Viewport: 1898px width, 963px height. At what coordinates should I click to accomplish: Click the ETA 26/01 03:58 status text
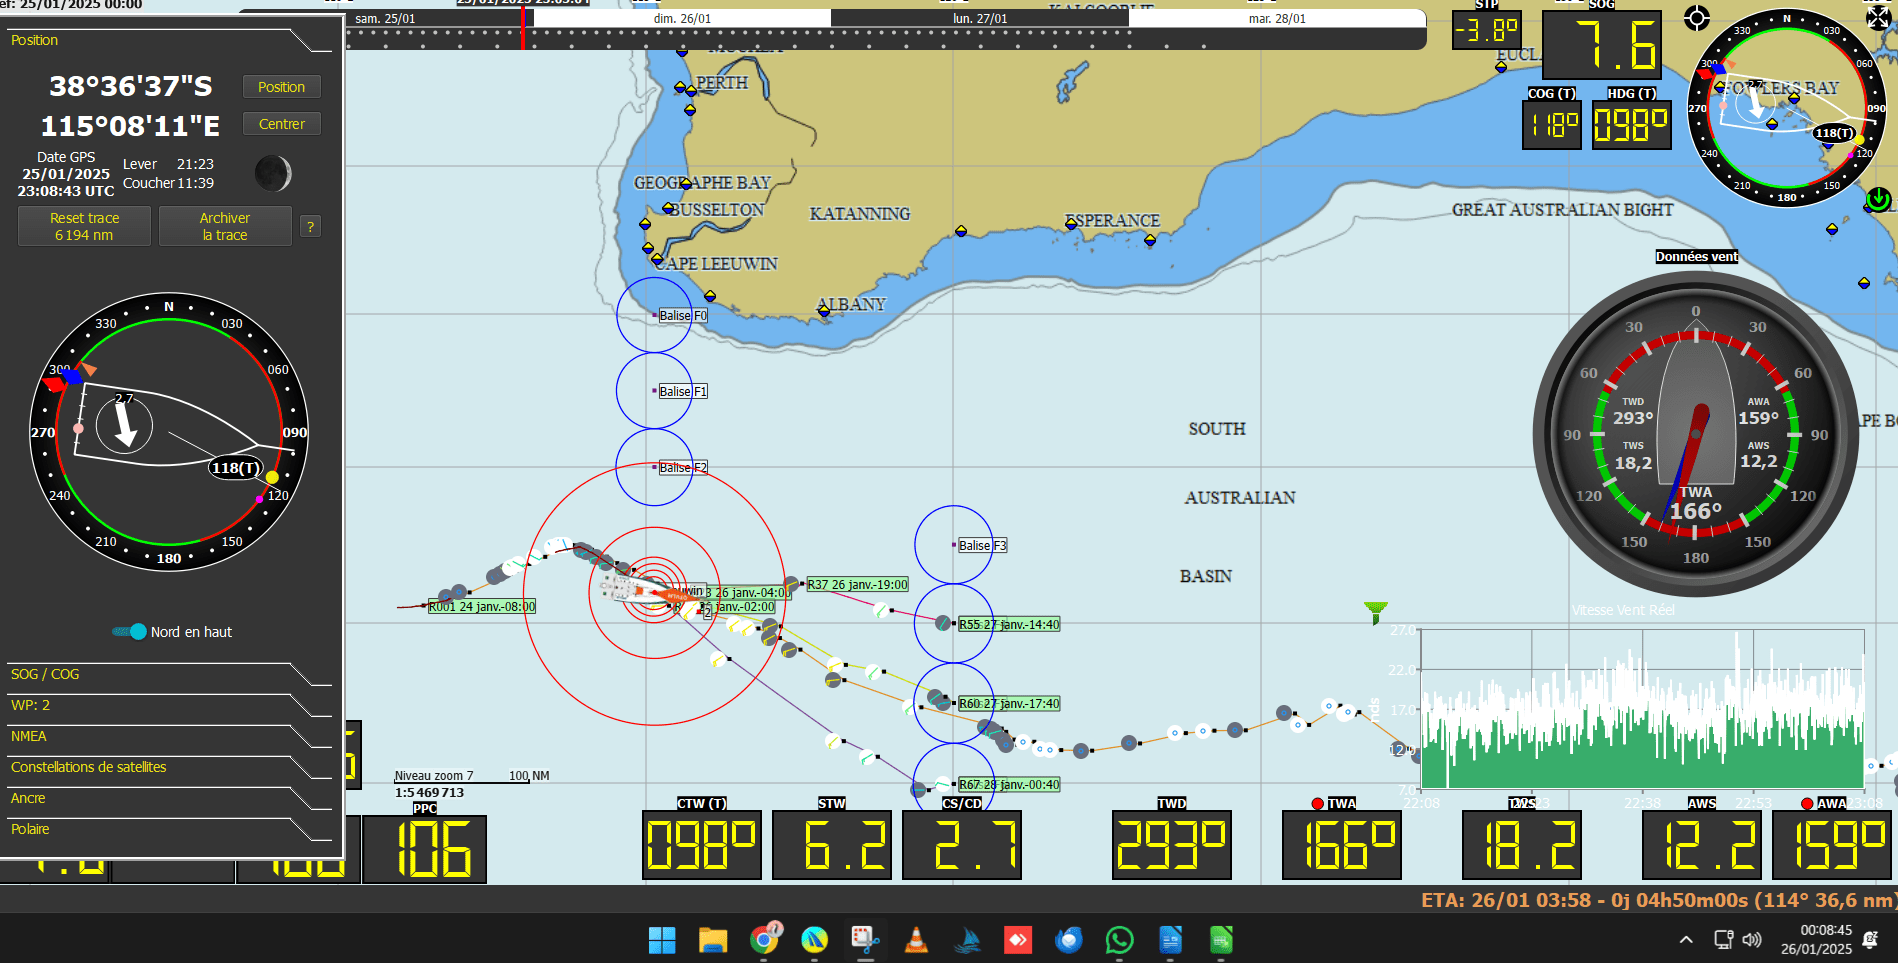(x=1657, y=900)
